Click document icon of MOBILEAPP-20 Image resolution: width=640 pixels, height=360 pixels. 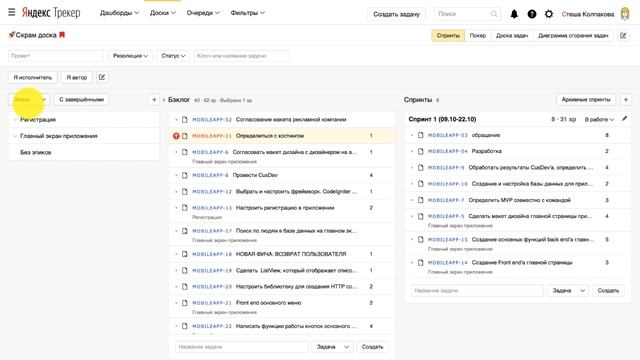(185, 287)
